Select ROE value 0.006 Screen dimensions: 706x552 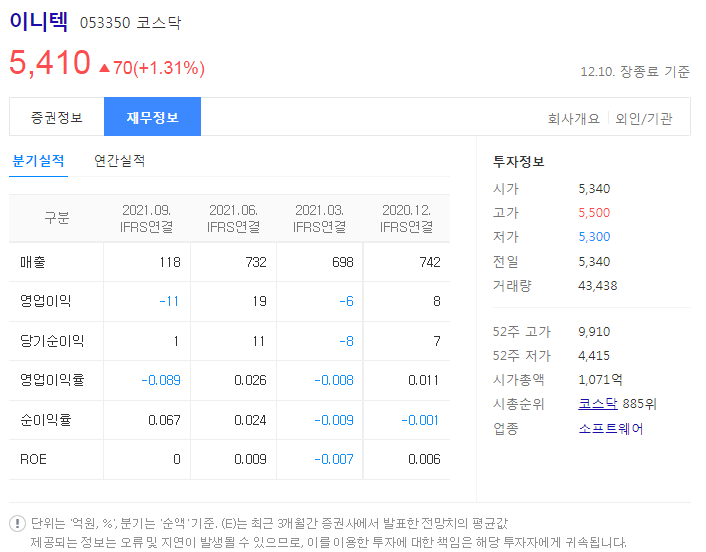coord(424,459)
